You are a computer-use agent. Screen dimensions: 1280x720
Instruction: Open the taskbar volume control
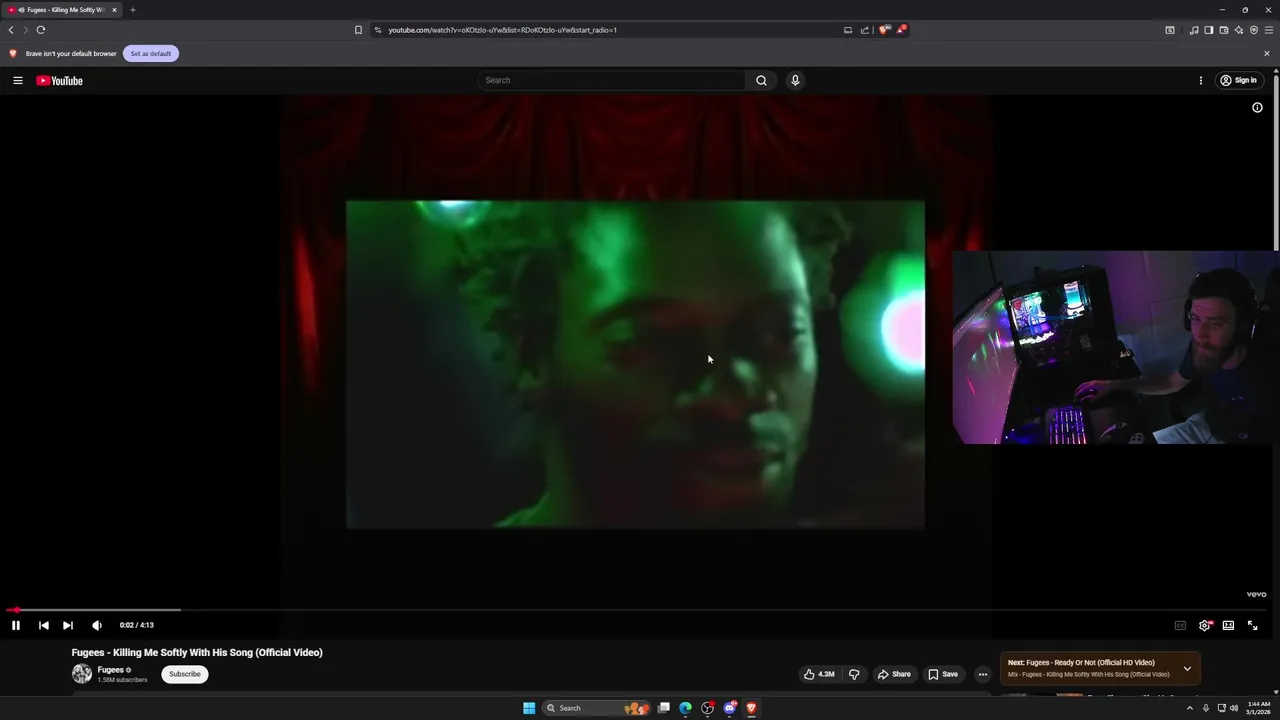tap(1234, 708)
